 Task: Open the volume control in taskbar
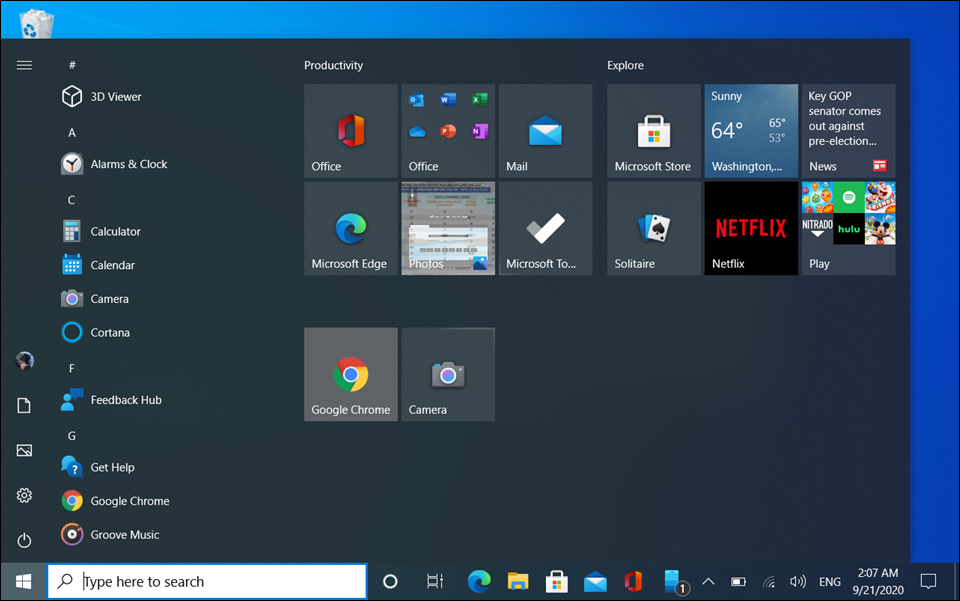pos(797,581)
